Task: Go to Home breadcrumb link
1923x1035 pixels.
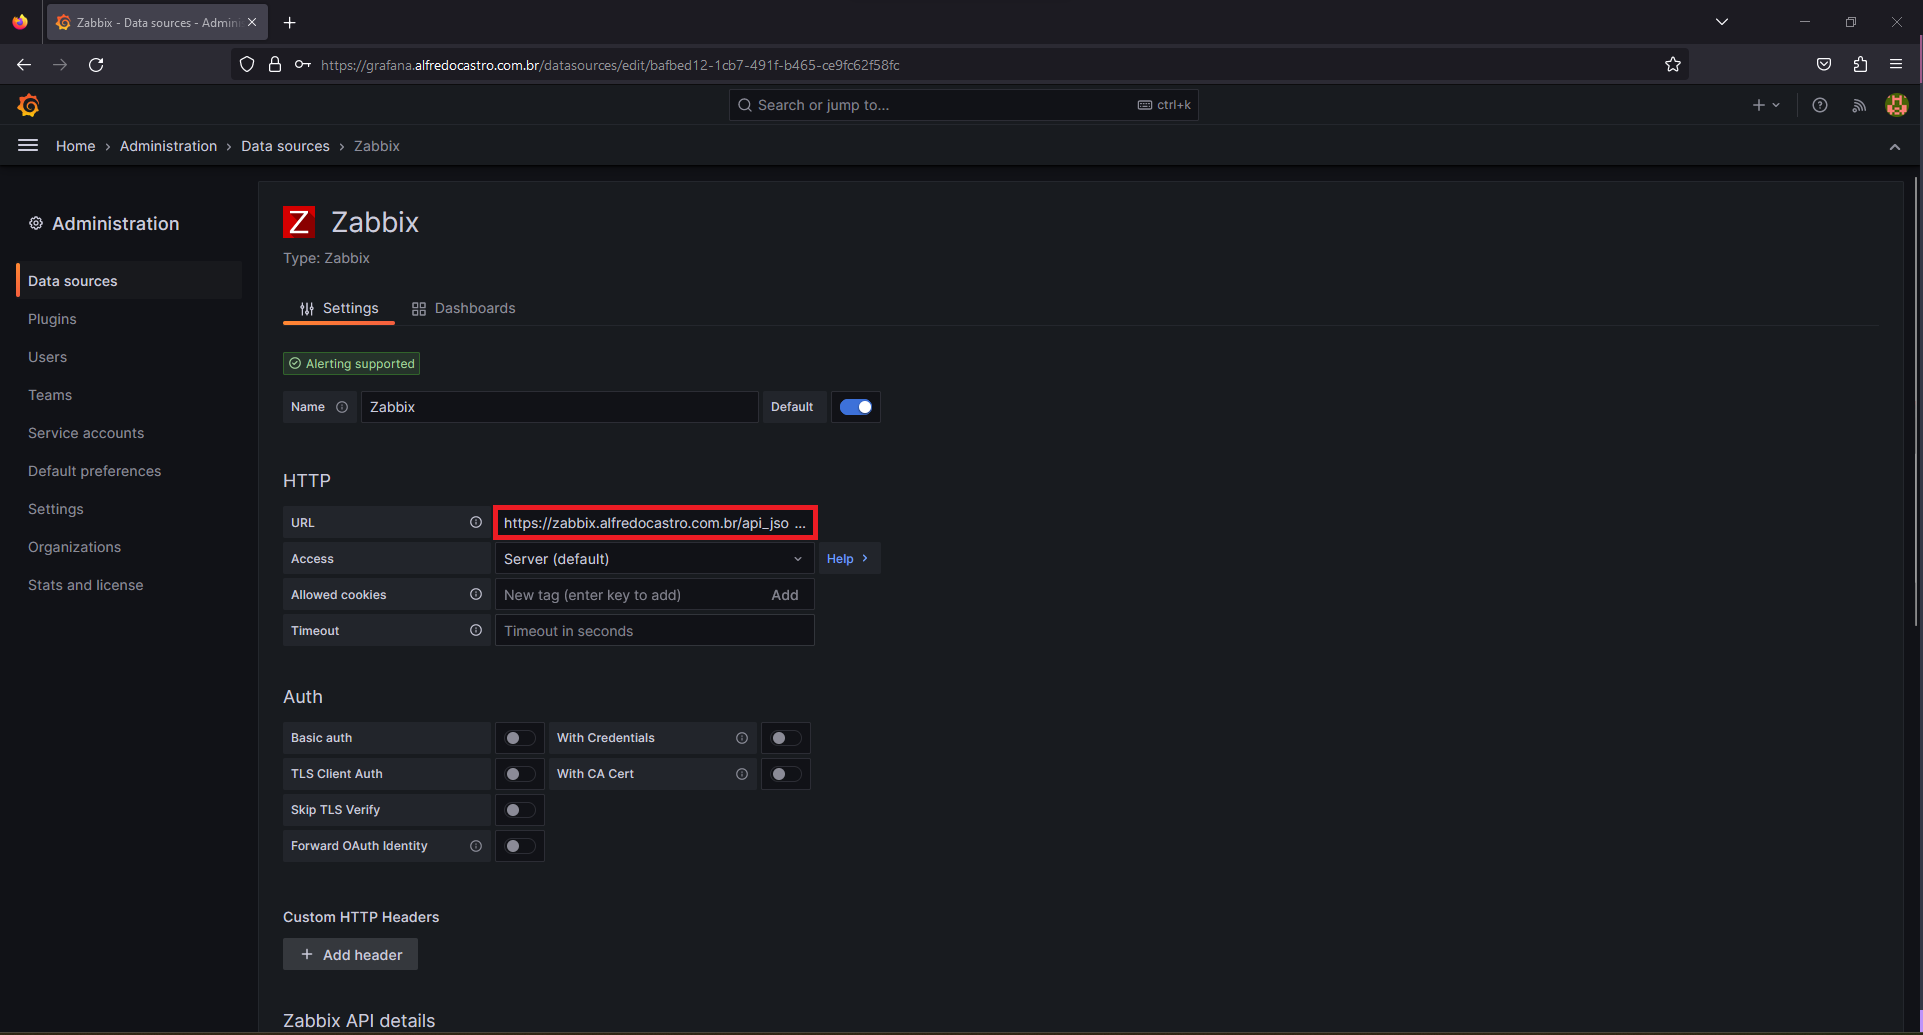Action: point(76,146)
